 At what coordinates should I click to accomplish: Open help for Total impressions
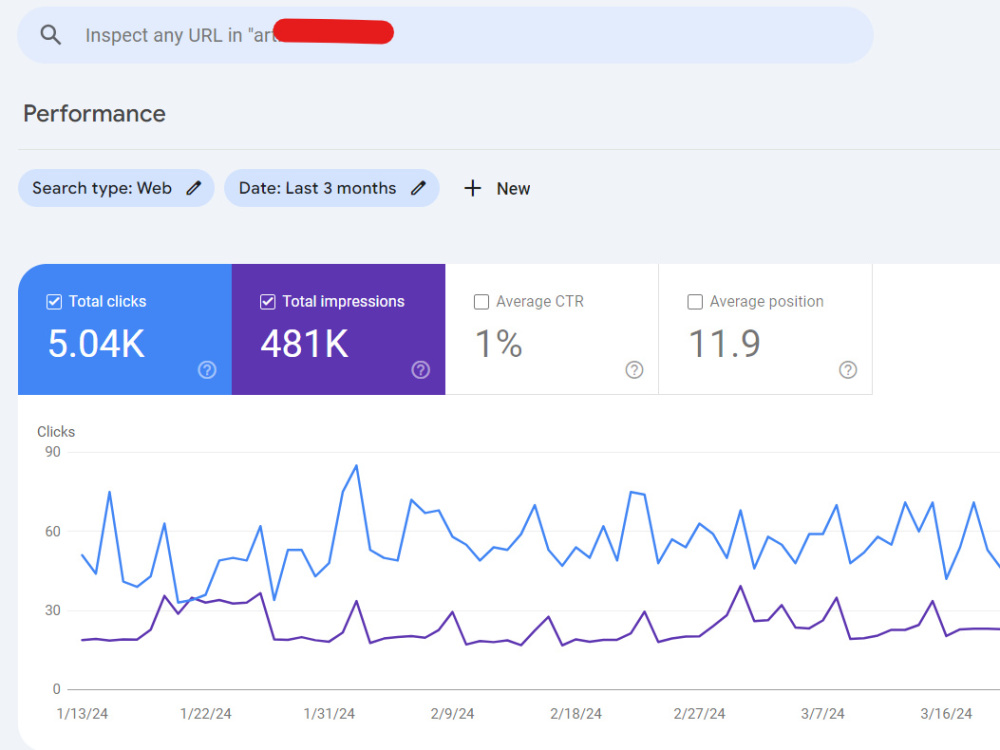click(x=421, y=370)
